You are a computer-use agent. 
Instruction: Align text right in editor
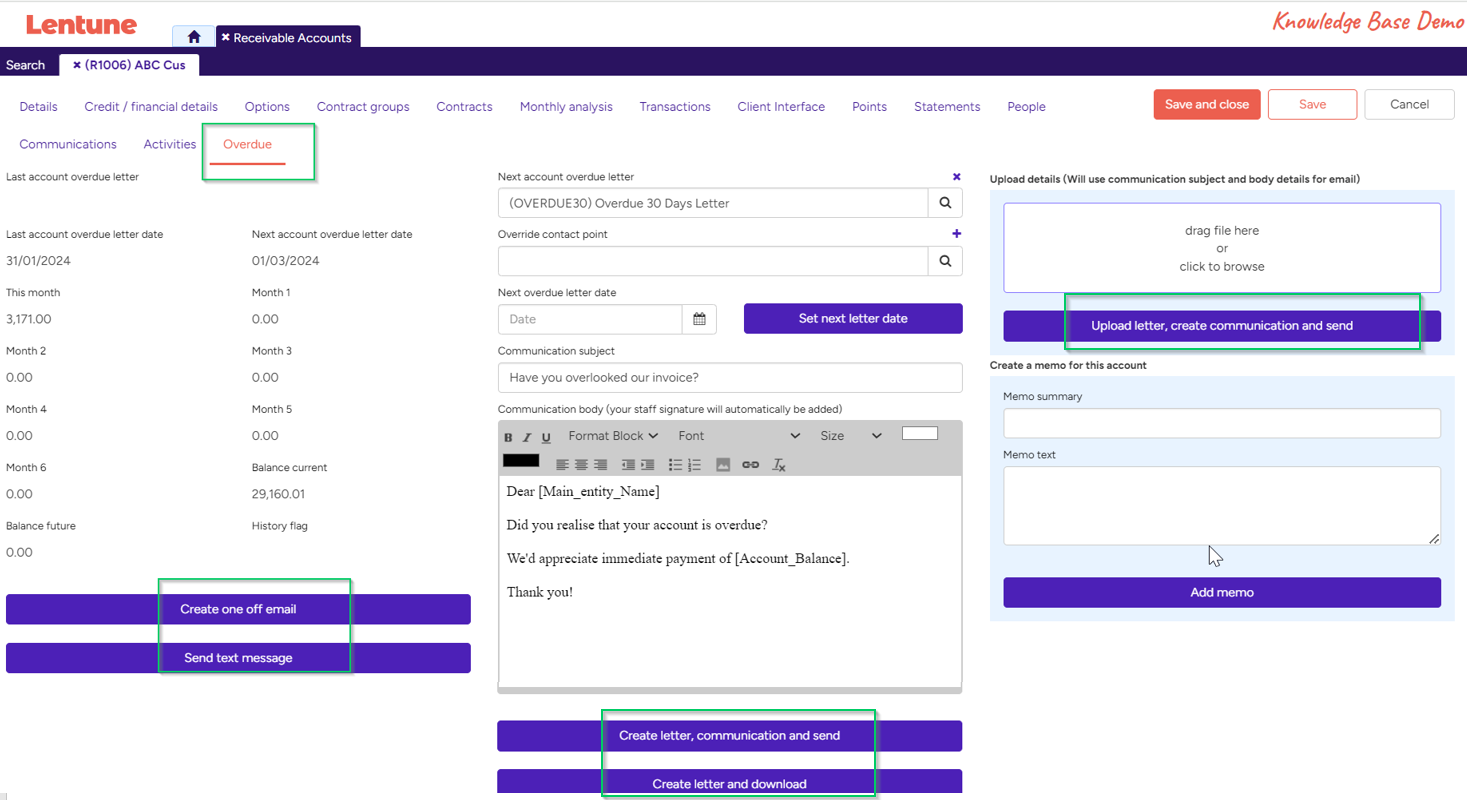(600, 465)
